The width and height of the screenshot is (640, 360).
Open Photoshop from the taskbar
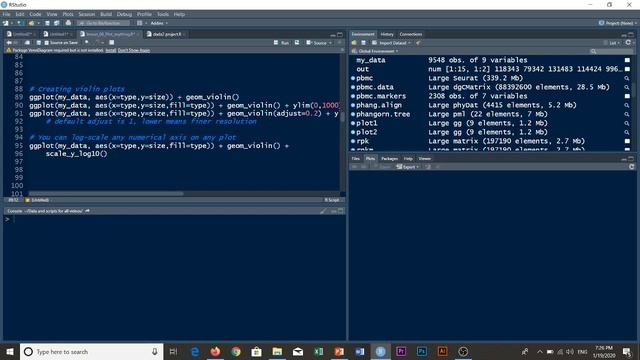coord(422,351)
